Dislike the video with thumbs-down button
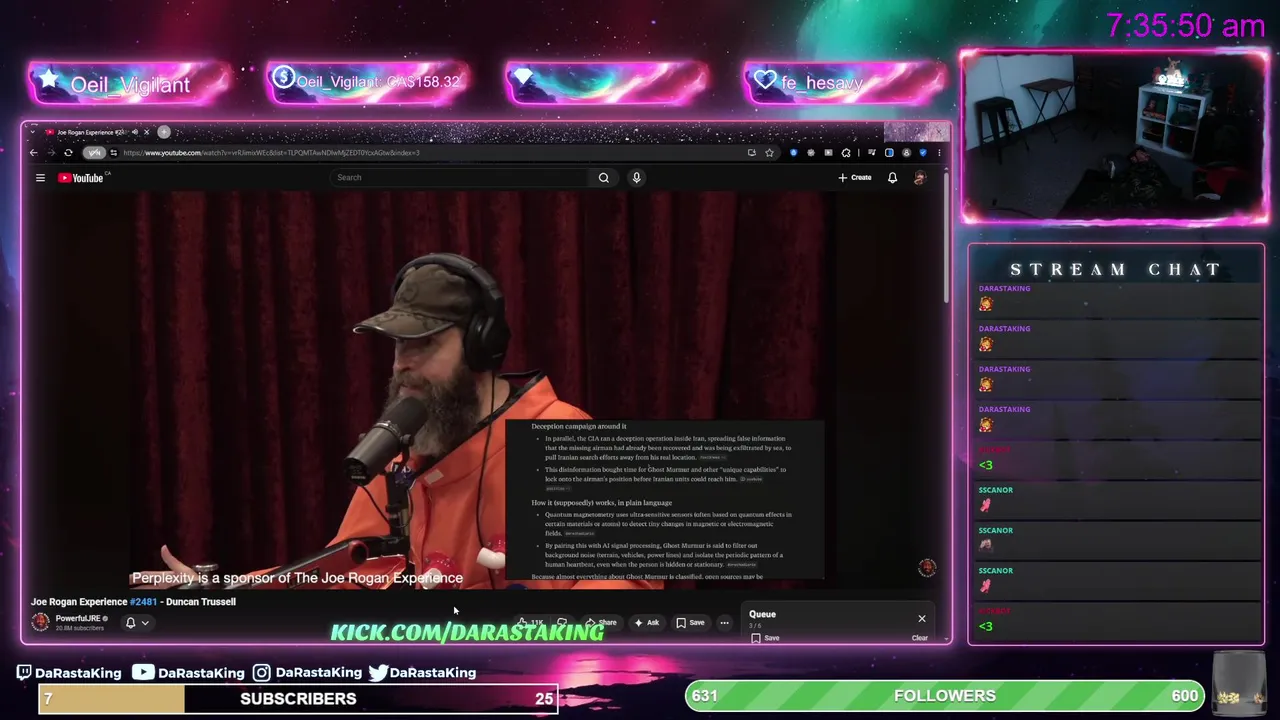Viewport: 1280px width, 720px height. (562, 623)
